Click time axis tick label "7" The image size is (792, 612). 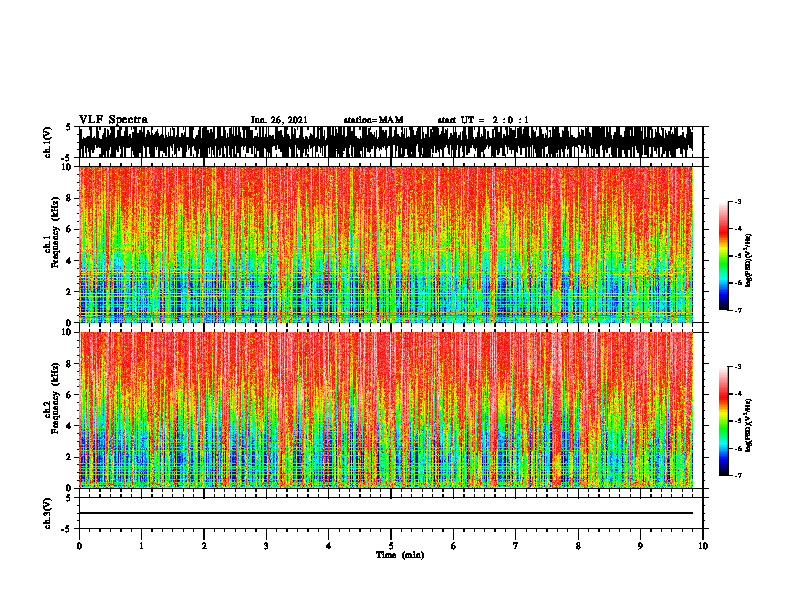click(x=516, y=546)
